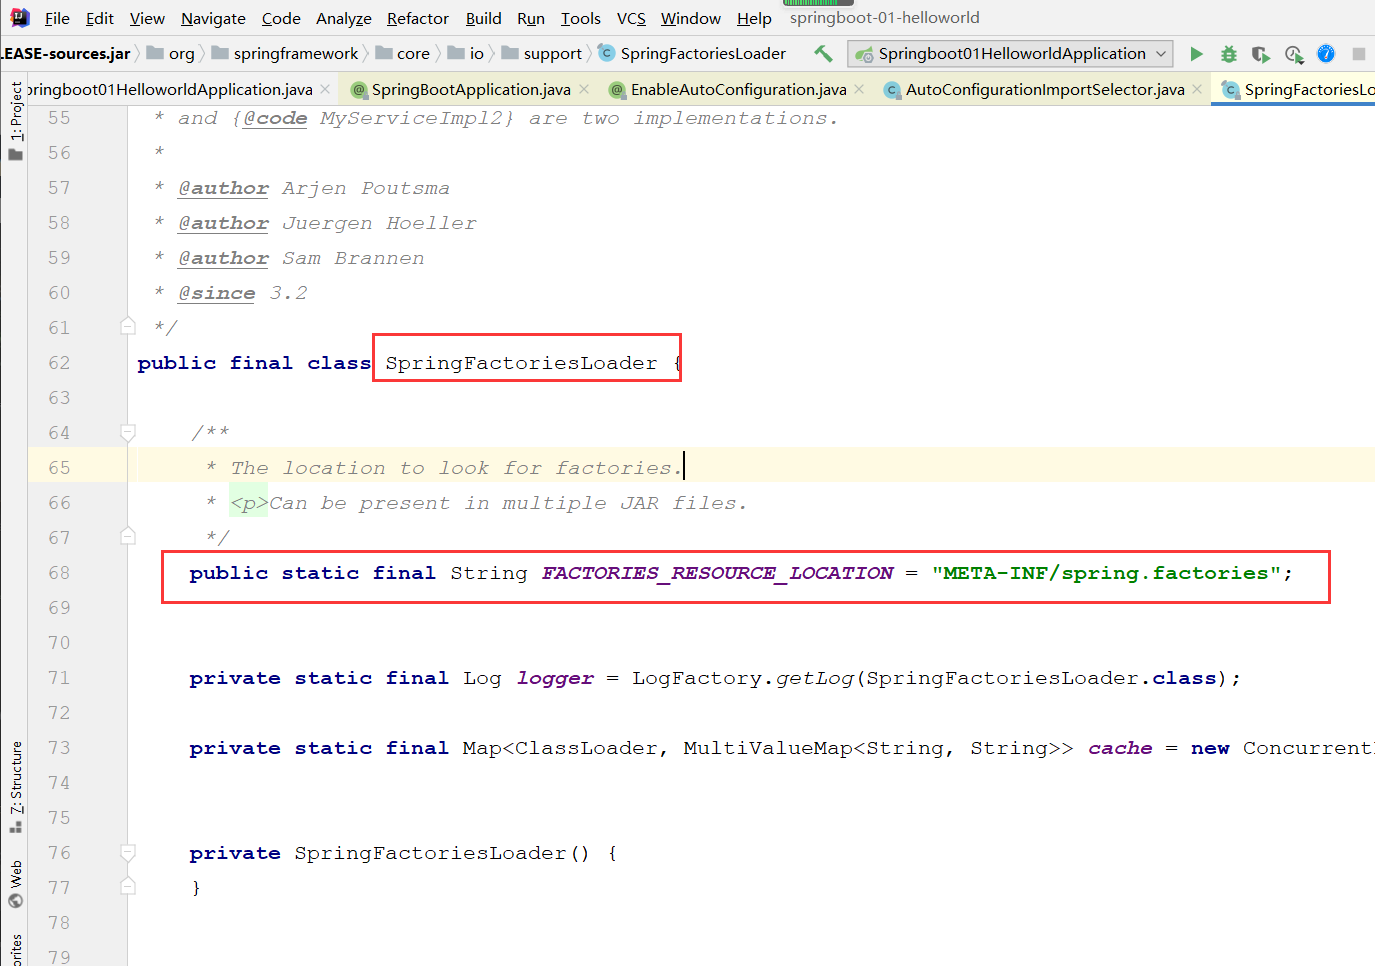This screenshot has width=1375, height=966.
Task: Collapse the constructor fold at line 76
Action: click(x=128, y=852)
